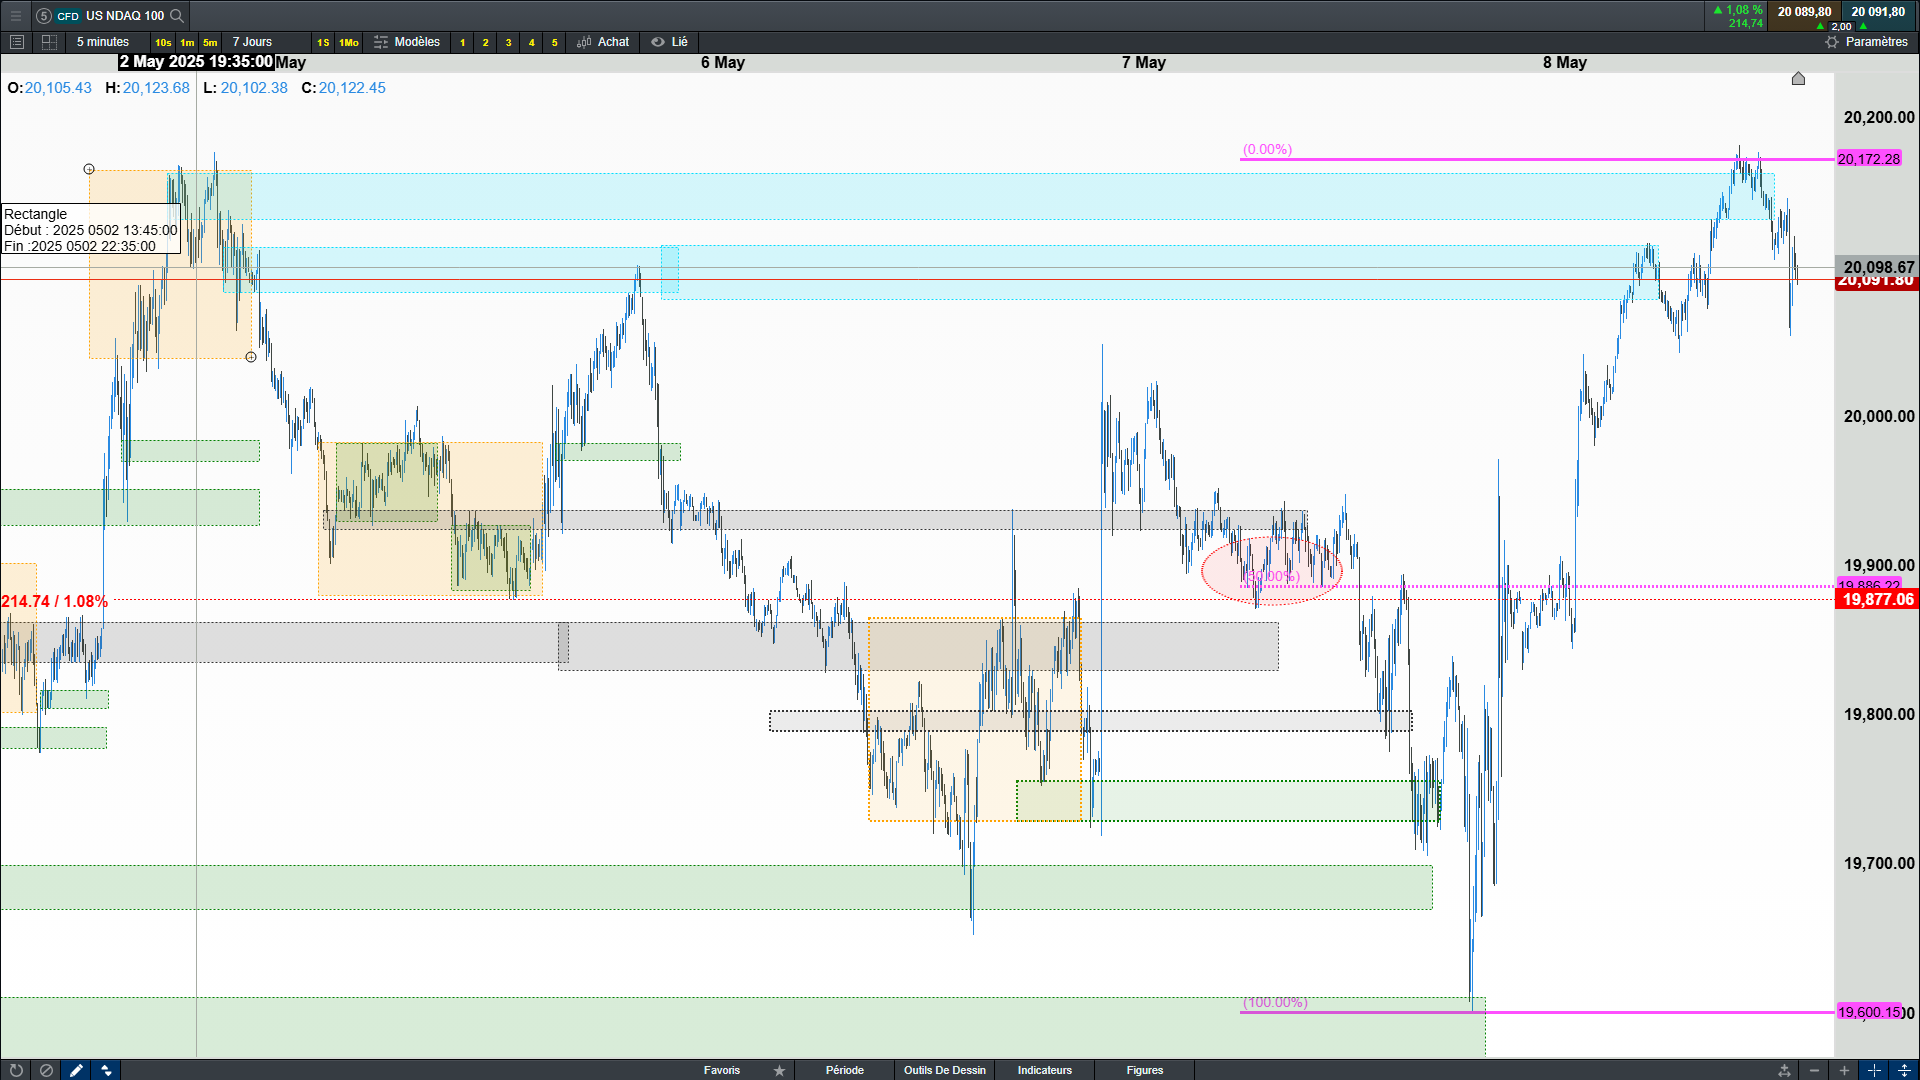
Task: Open the Outils De Dessin tab
Action: click(x=944, y=1070)
